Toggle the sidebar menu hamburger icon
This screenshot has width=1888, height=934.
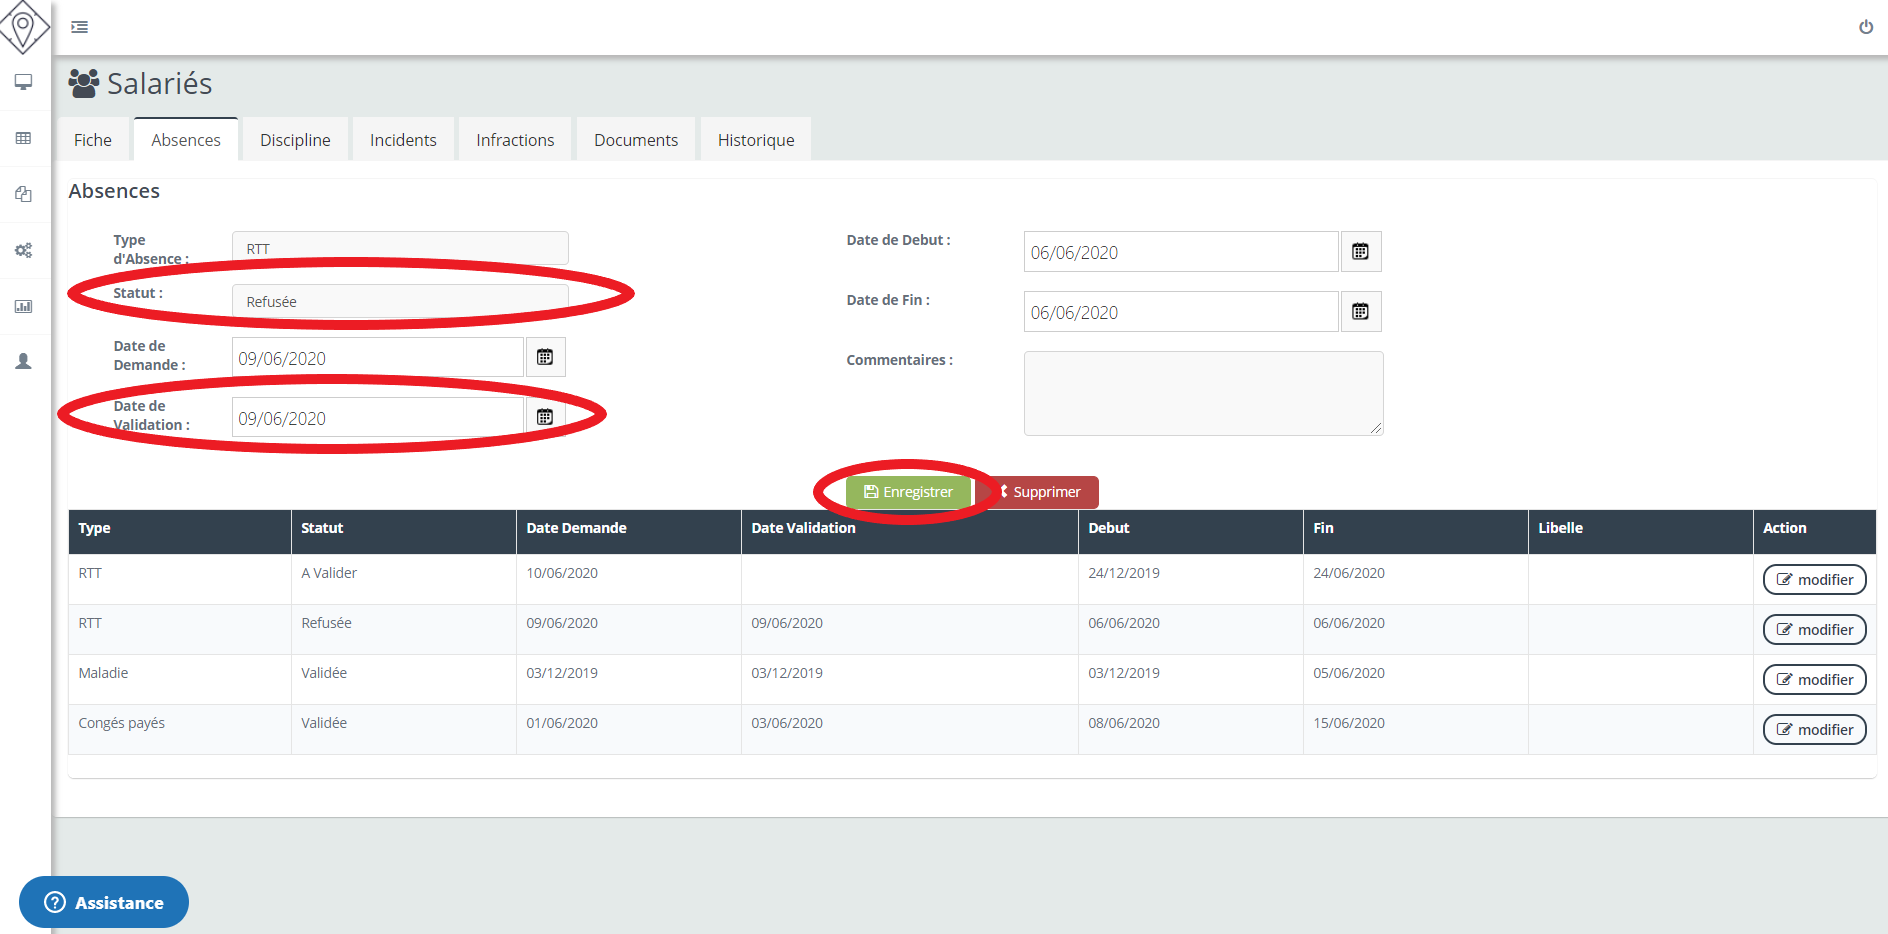80,27
